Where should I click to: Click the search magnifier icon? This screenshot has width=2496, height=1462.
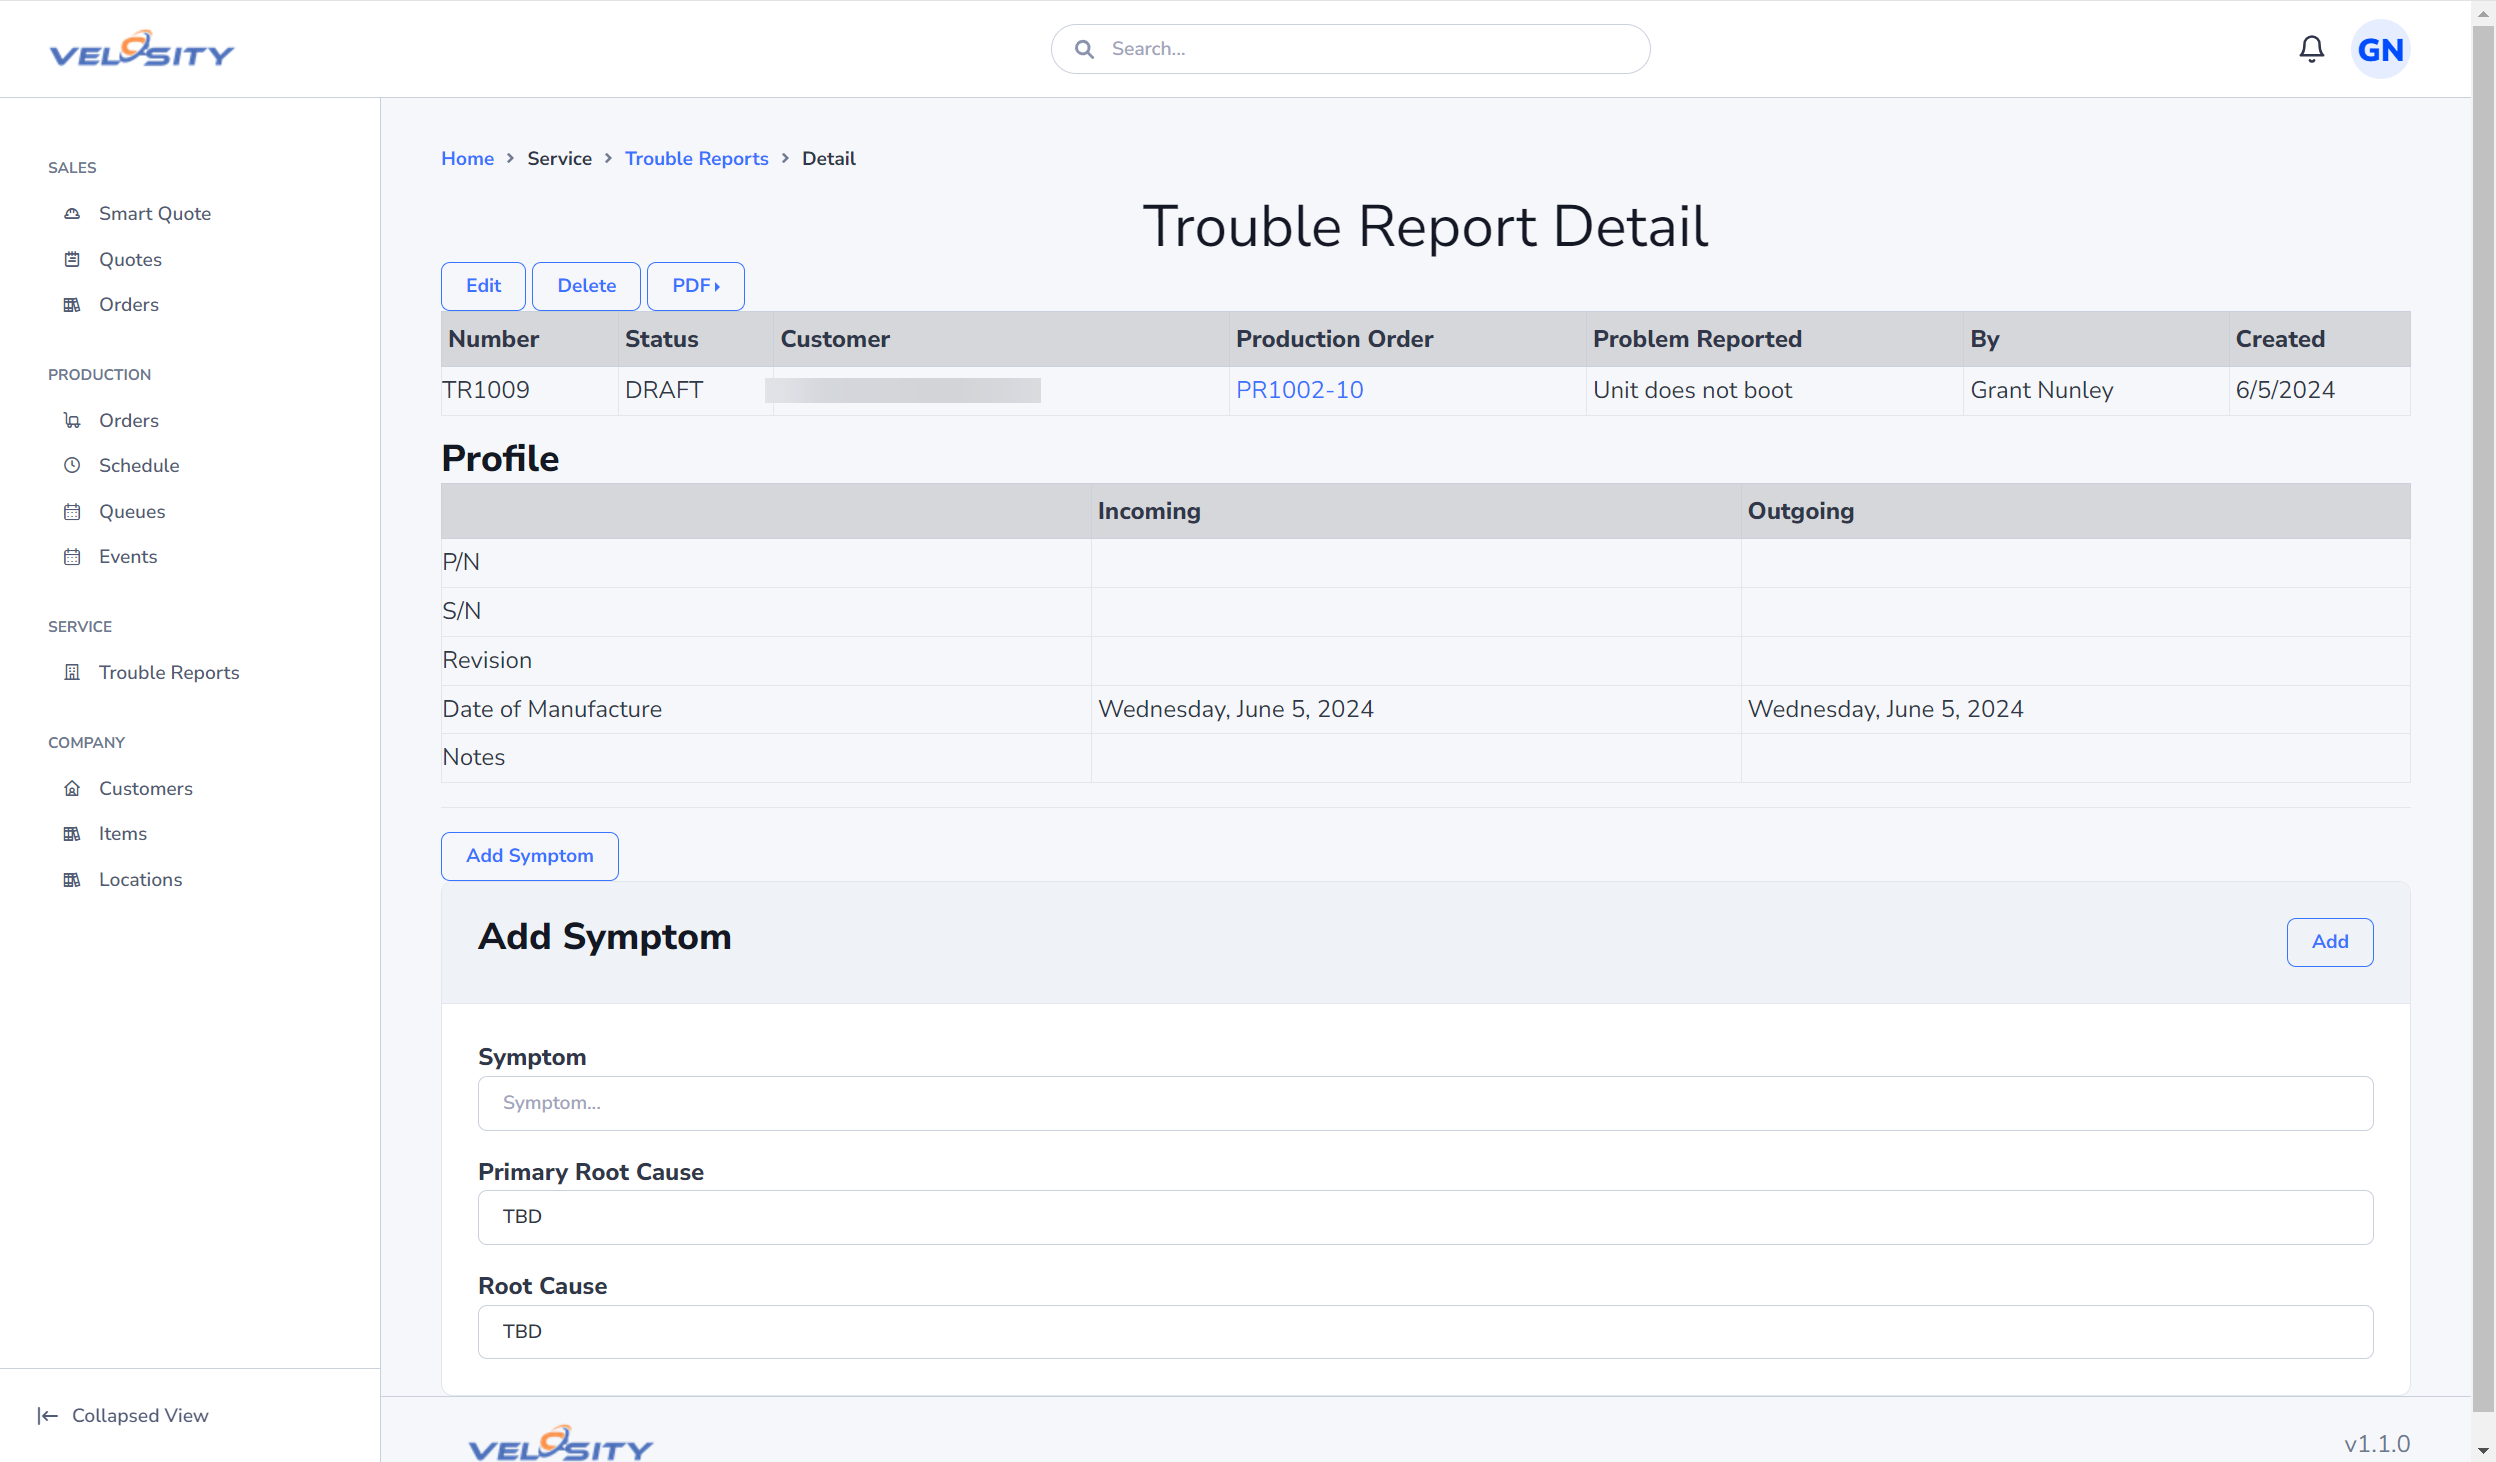1084,49
